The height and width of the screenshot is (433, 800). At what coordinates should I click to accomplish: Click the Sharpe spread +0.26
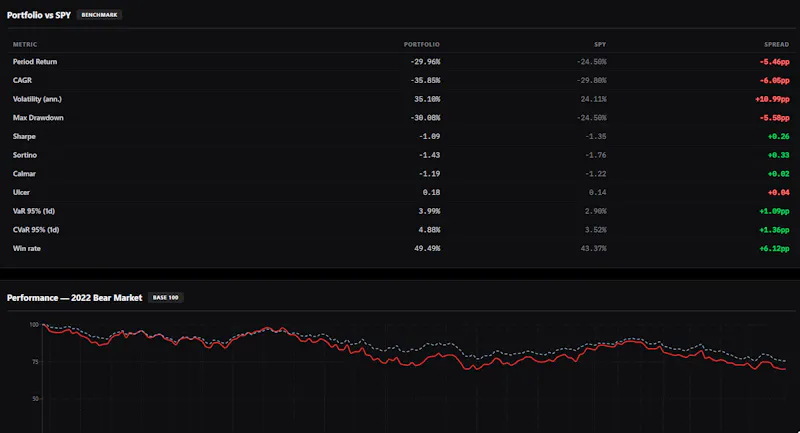(779, 136)
